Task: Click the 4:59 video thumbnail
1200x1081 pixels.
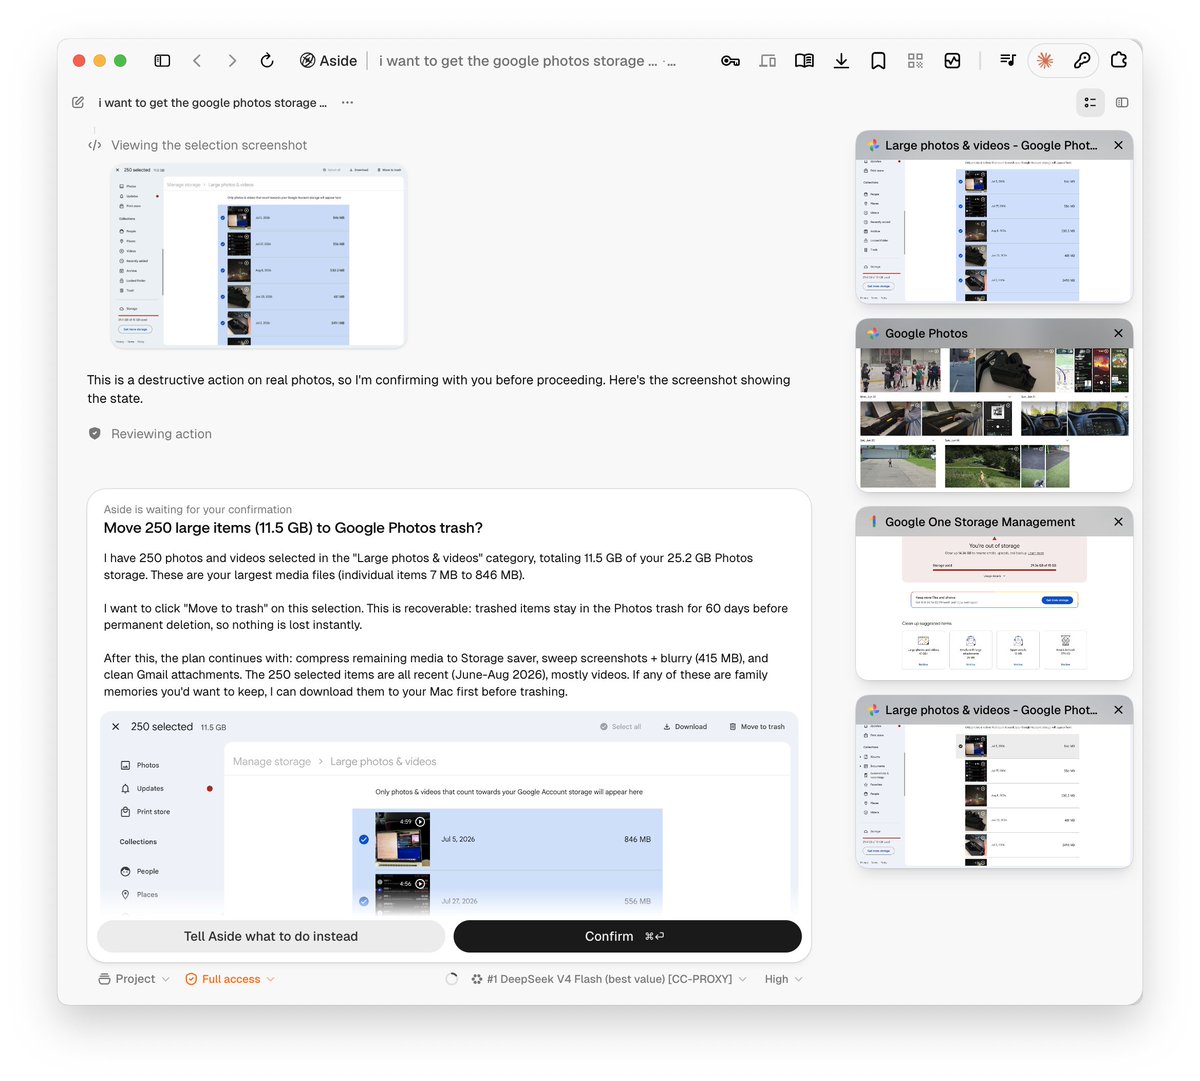Action: pyautogui.click(x=402, y=839)
